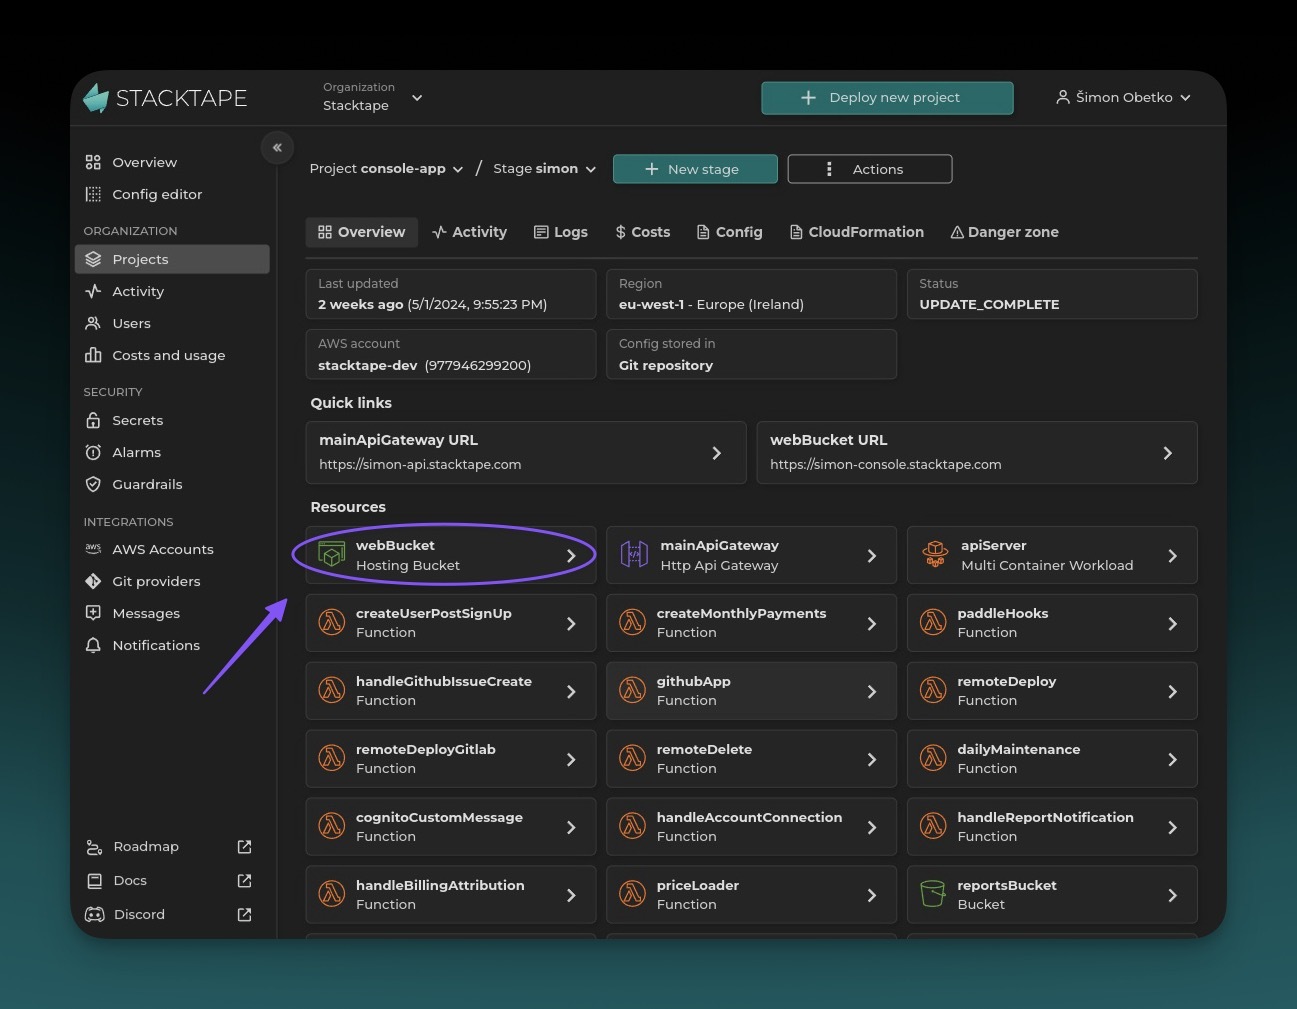1297x1009 pixels.
Task: Expand the remoteDeploy function chevron
Action: (1172, 691)
